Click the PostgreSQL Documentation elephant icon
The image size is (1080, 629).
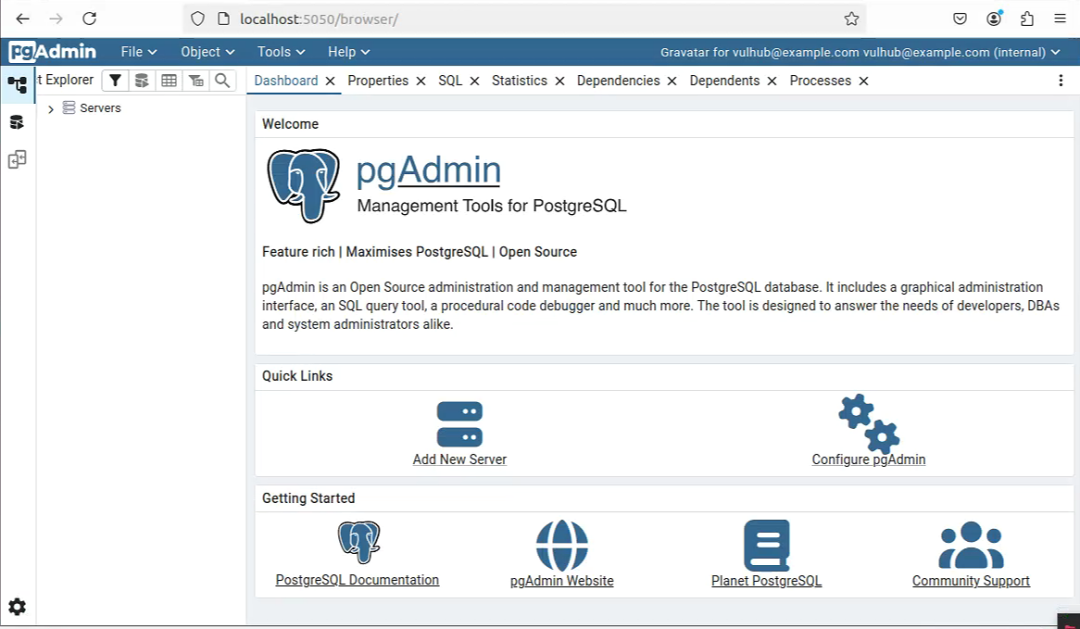(358, 542)
